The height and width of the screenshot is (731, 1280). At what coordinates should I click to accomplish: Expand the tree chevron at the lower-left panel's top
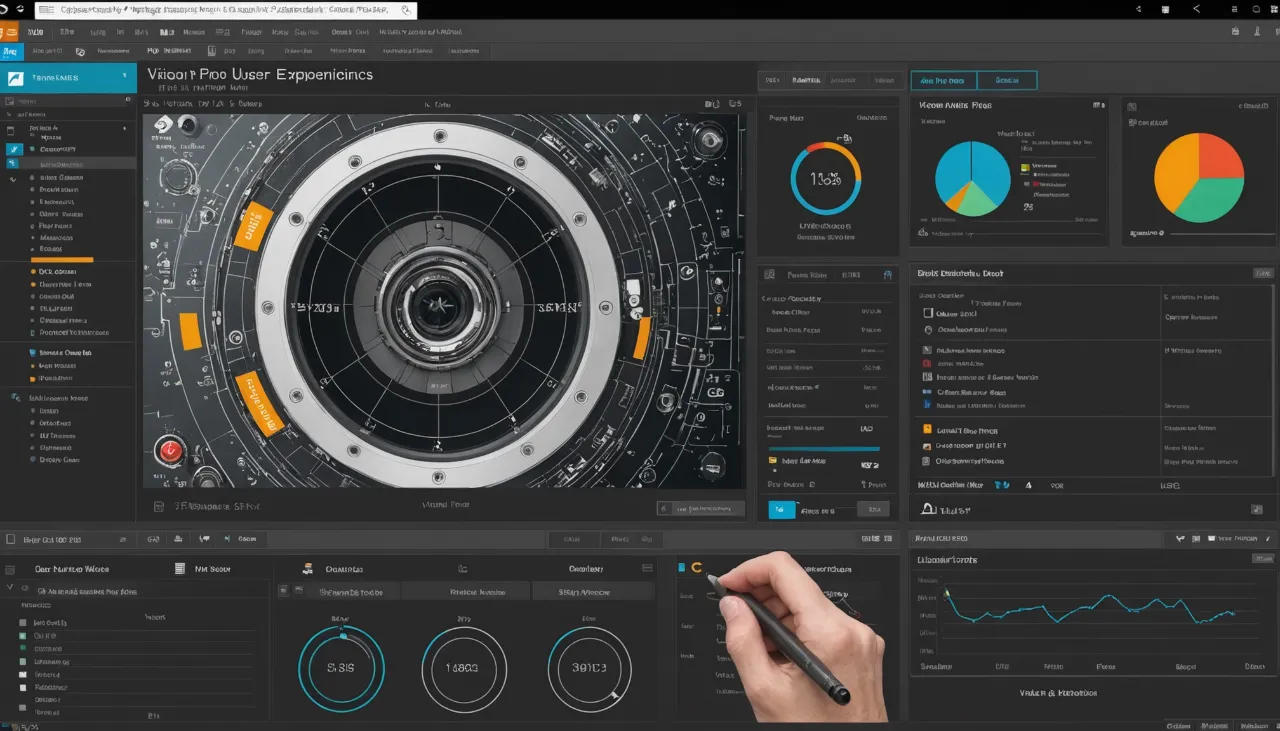10,589
